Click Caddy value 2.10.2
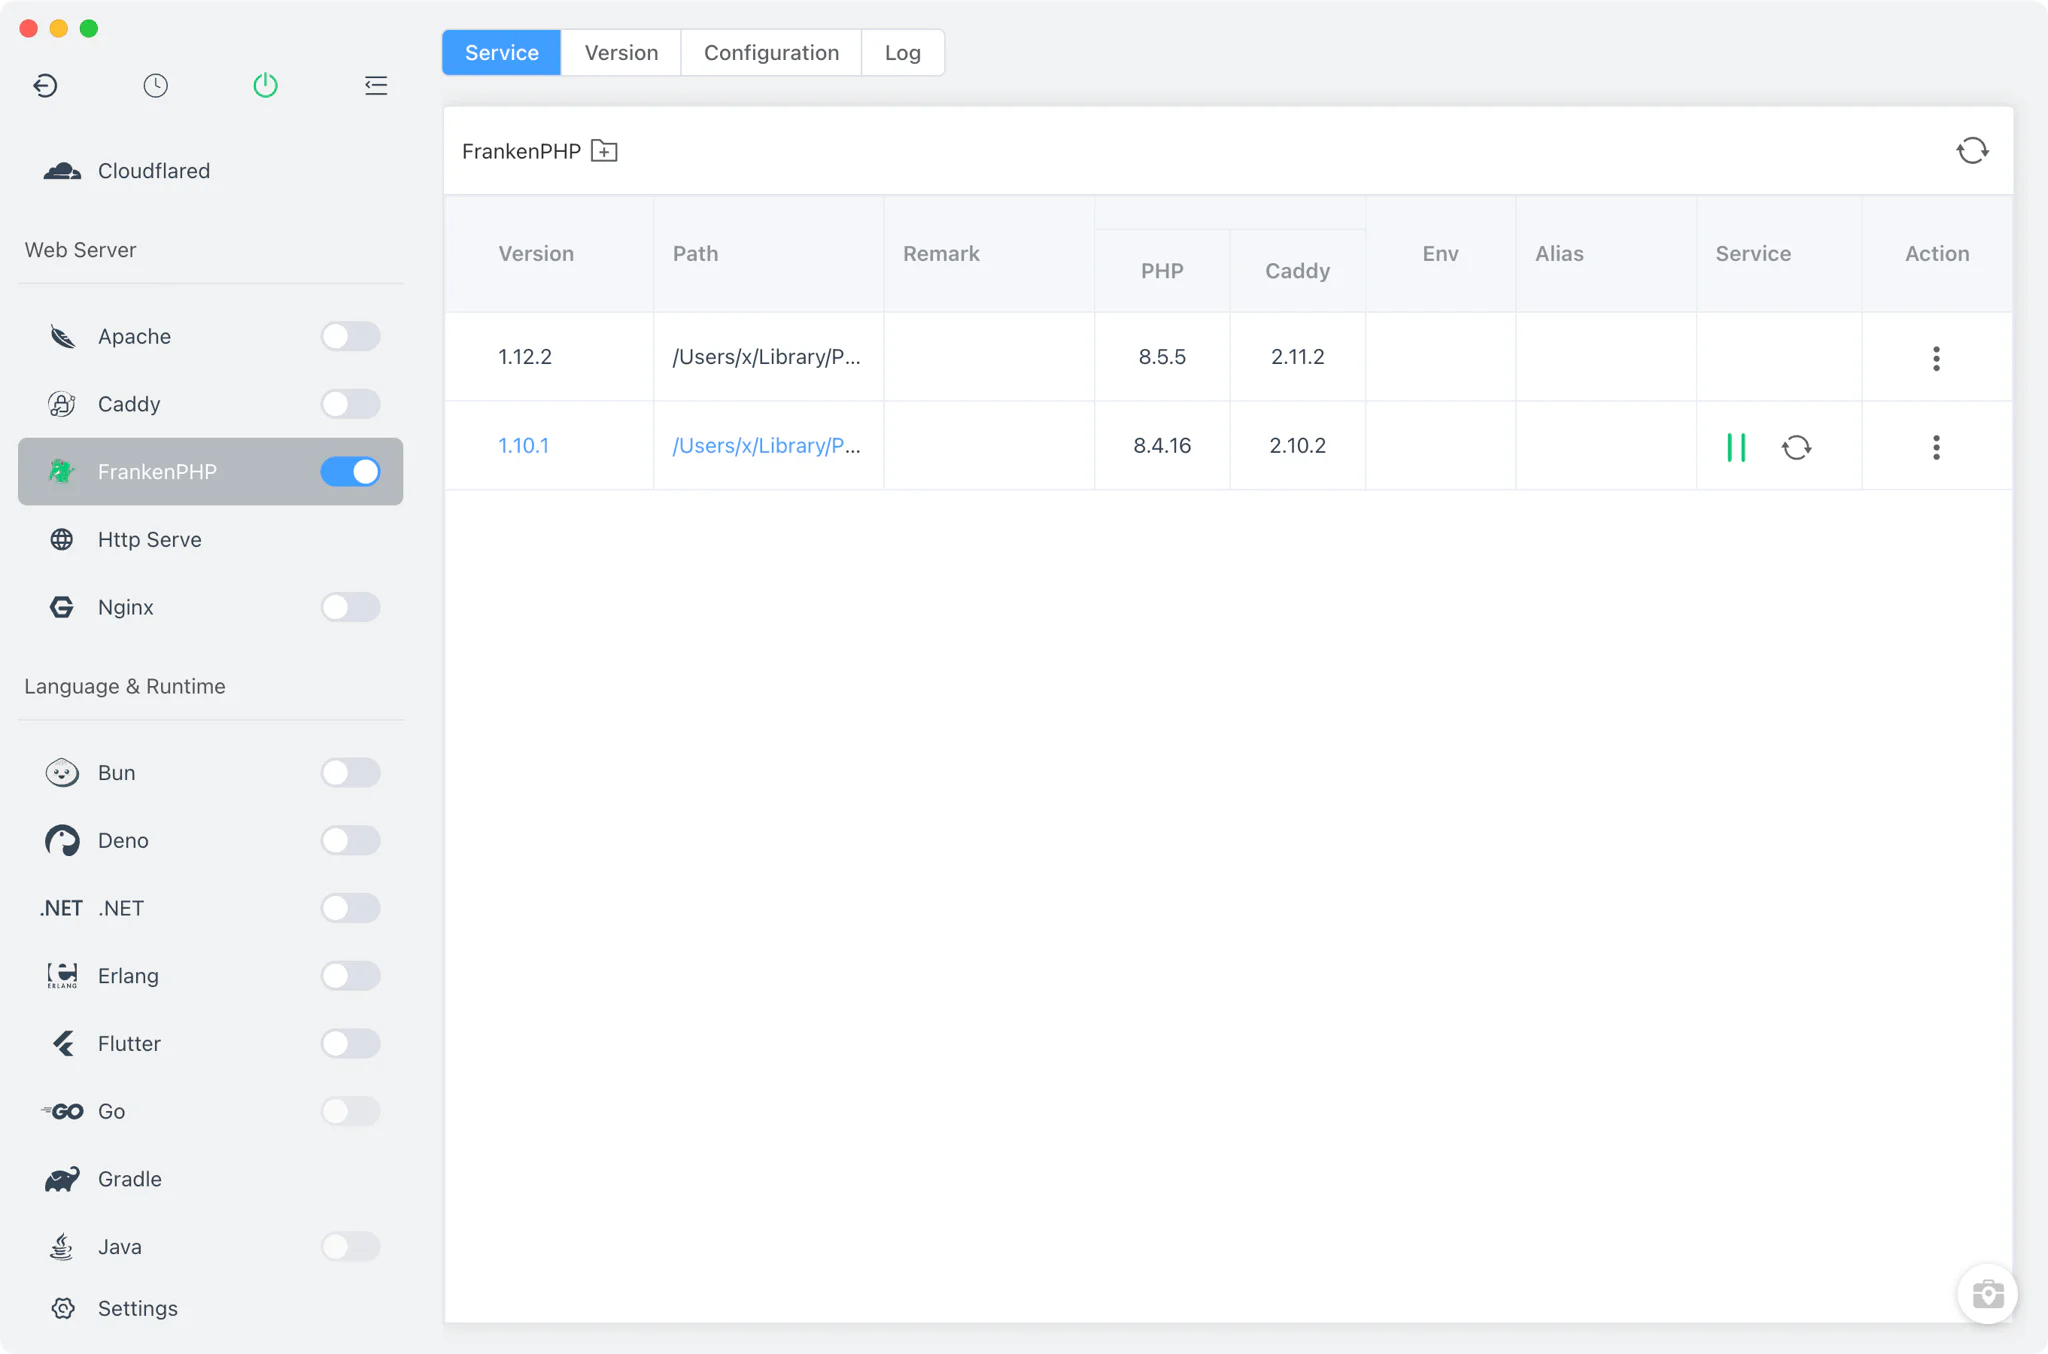This screenshot has height=1354, width=2048. click(1297, 445)
